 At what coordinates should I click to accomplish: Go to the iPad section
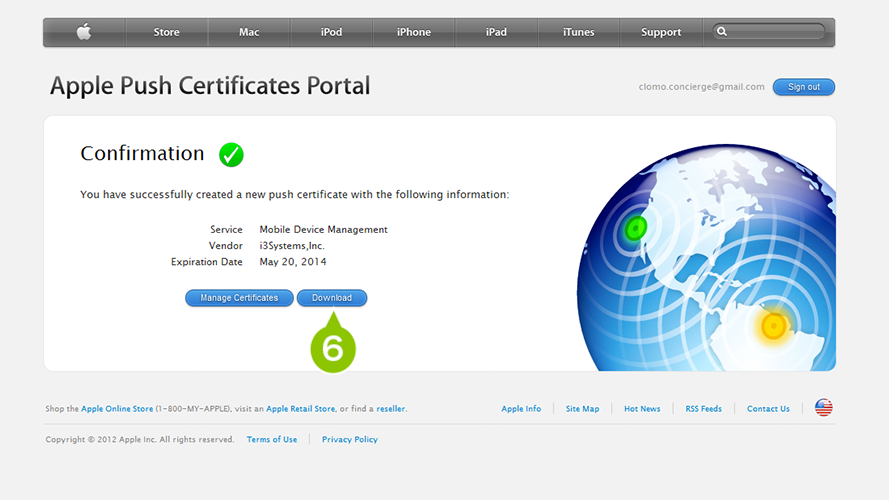496,32
